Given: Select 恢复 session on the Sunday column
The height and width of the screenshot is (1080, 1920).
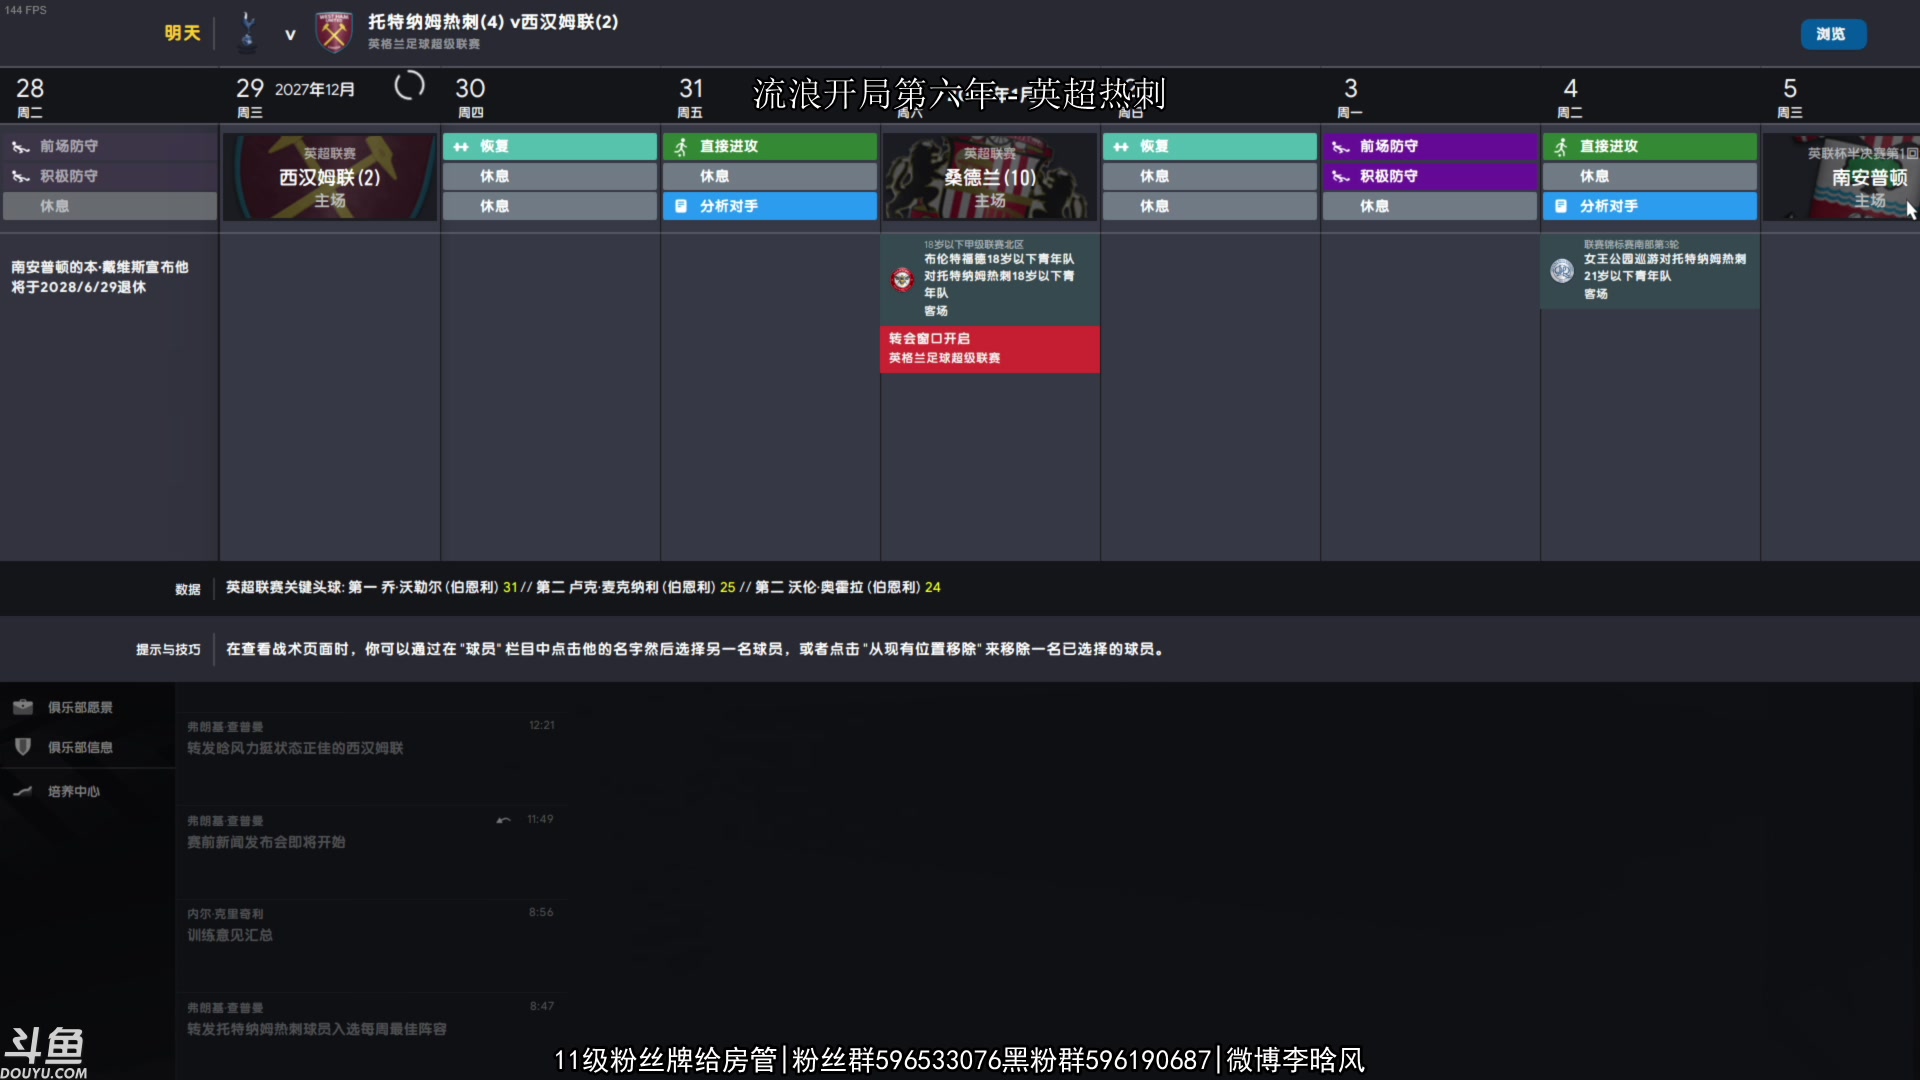Looking at the screenshot, I should click(1210, 146).
